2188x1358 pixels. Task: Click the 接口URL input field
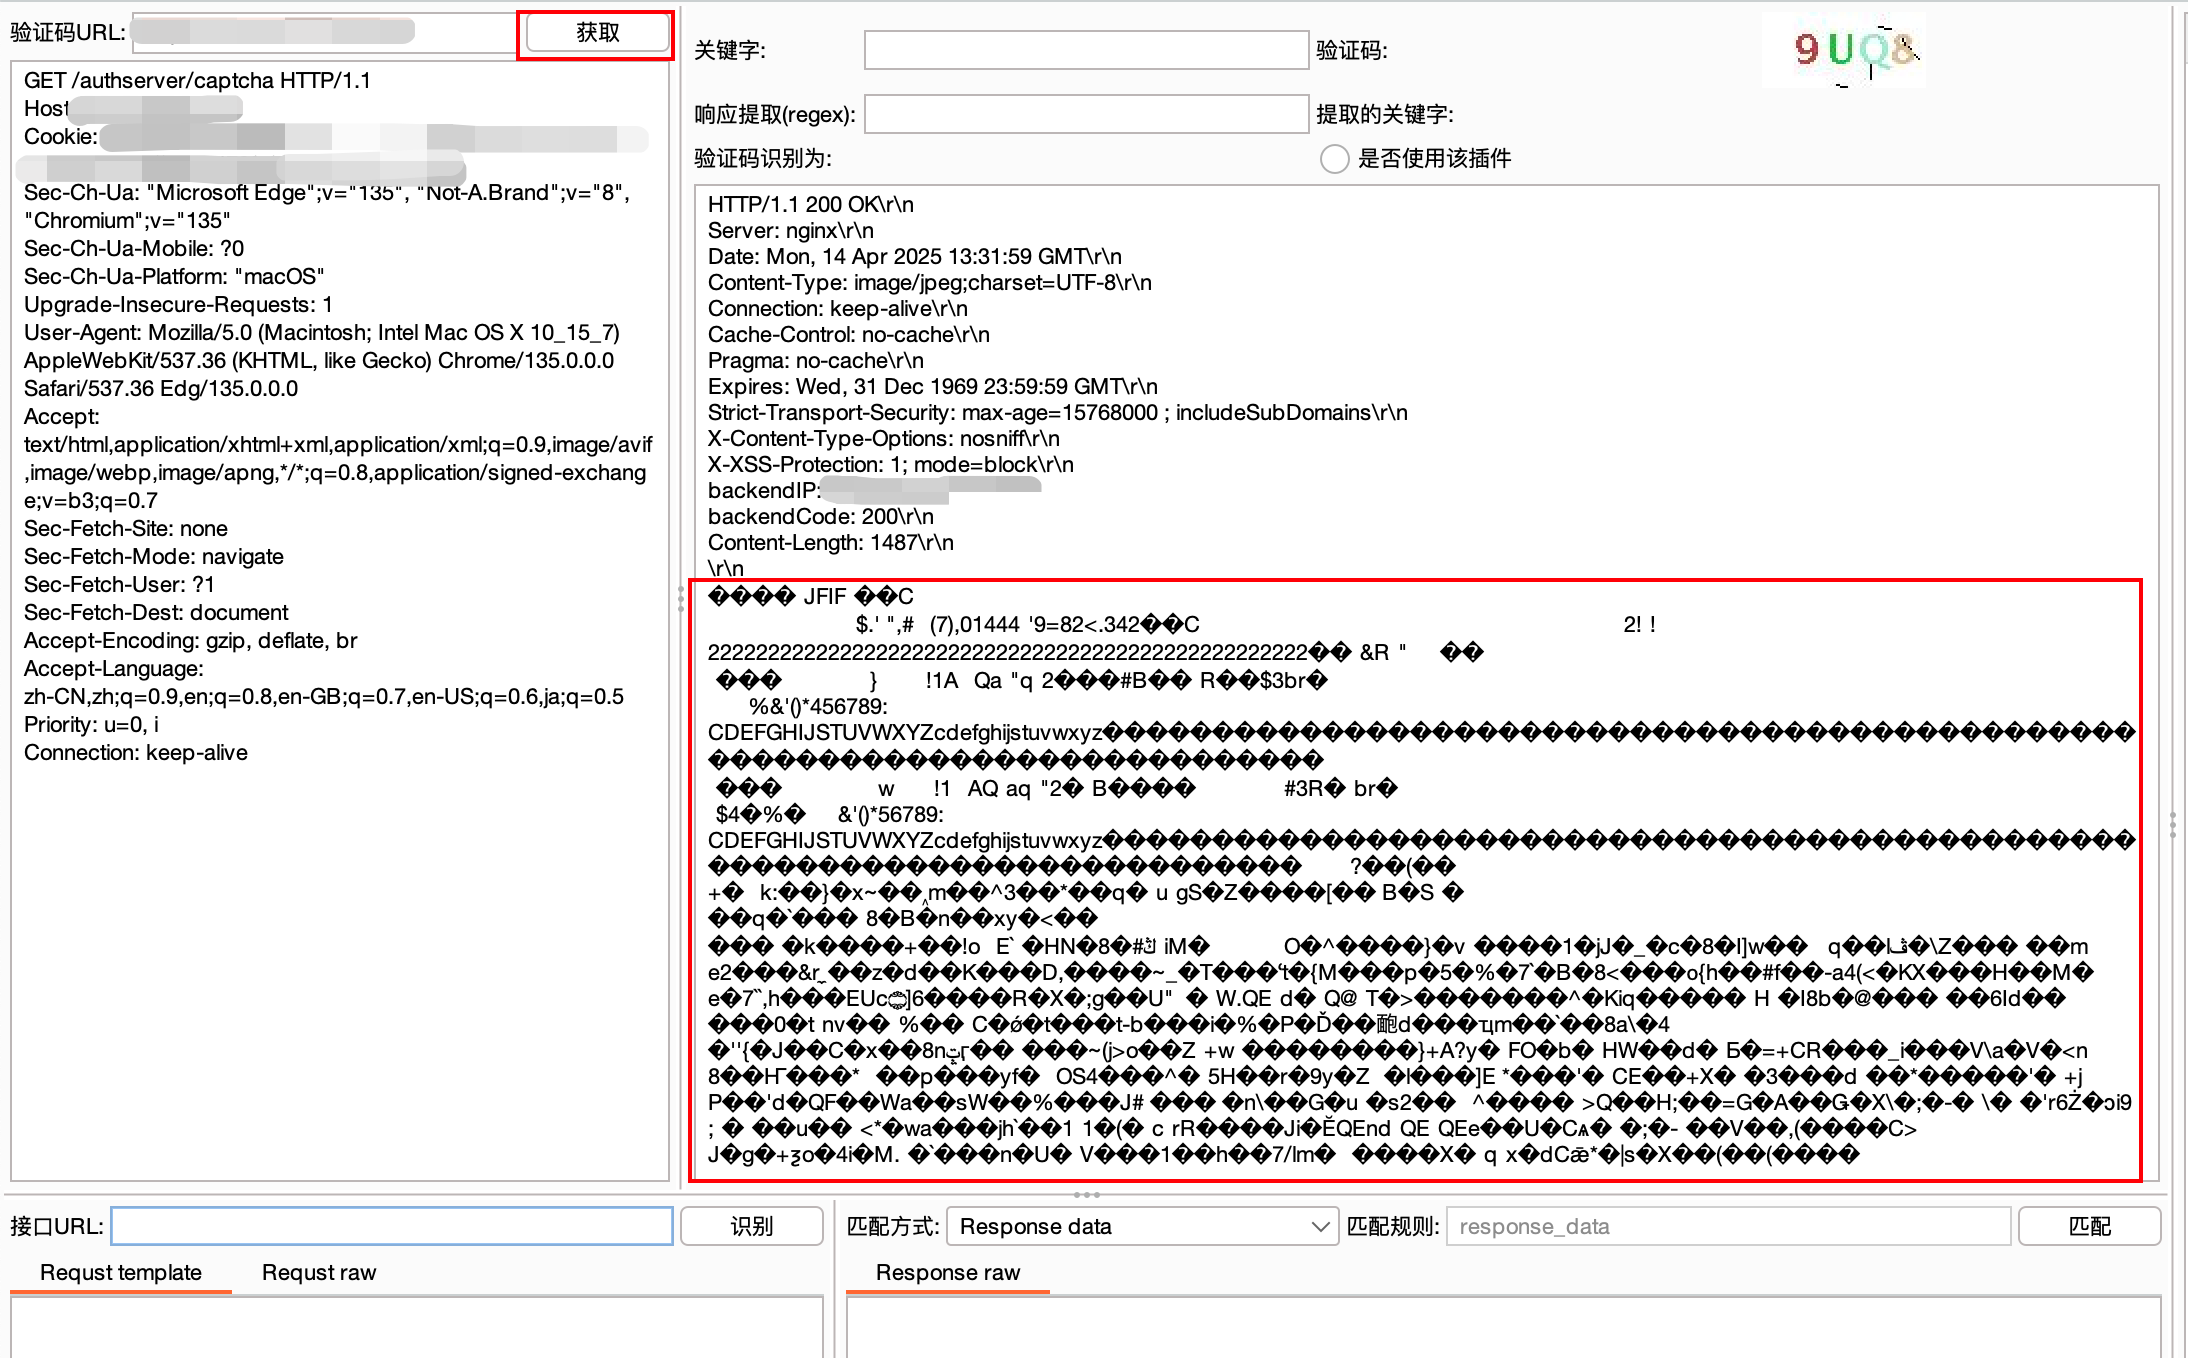(391, 1226)
